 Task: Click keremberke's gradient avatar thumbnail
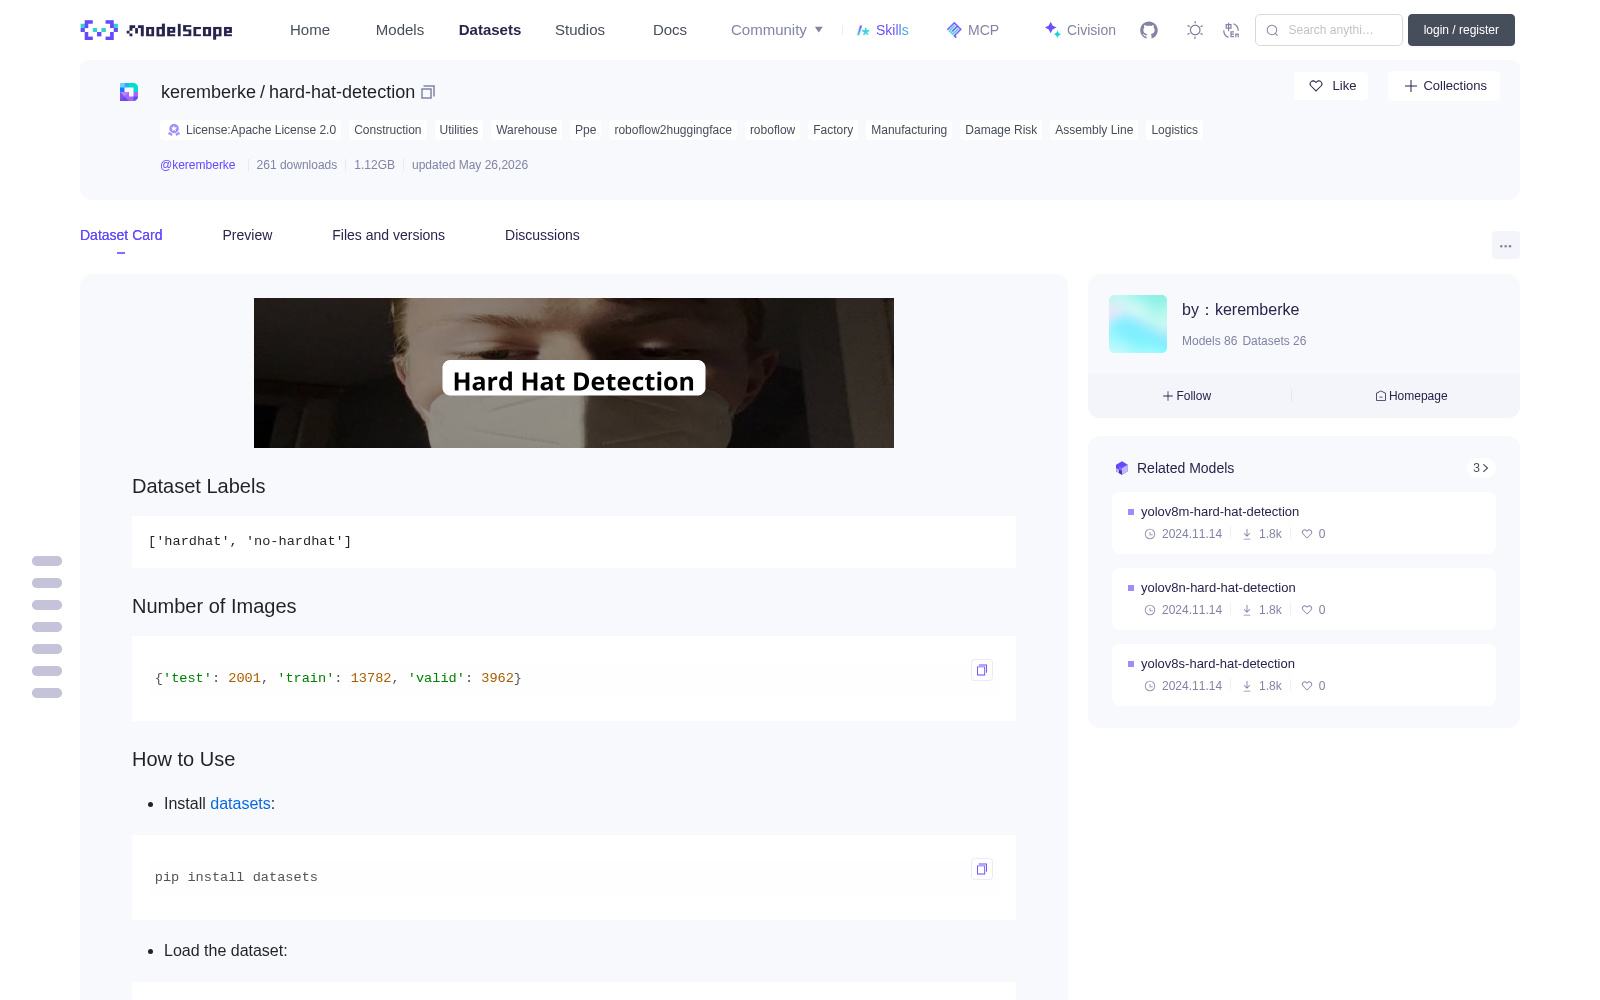(1138, 324)
